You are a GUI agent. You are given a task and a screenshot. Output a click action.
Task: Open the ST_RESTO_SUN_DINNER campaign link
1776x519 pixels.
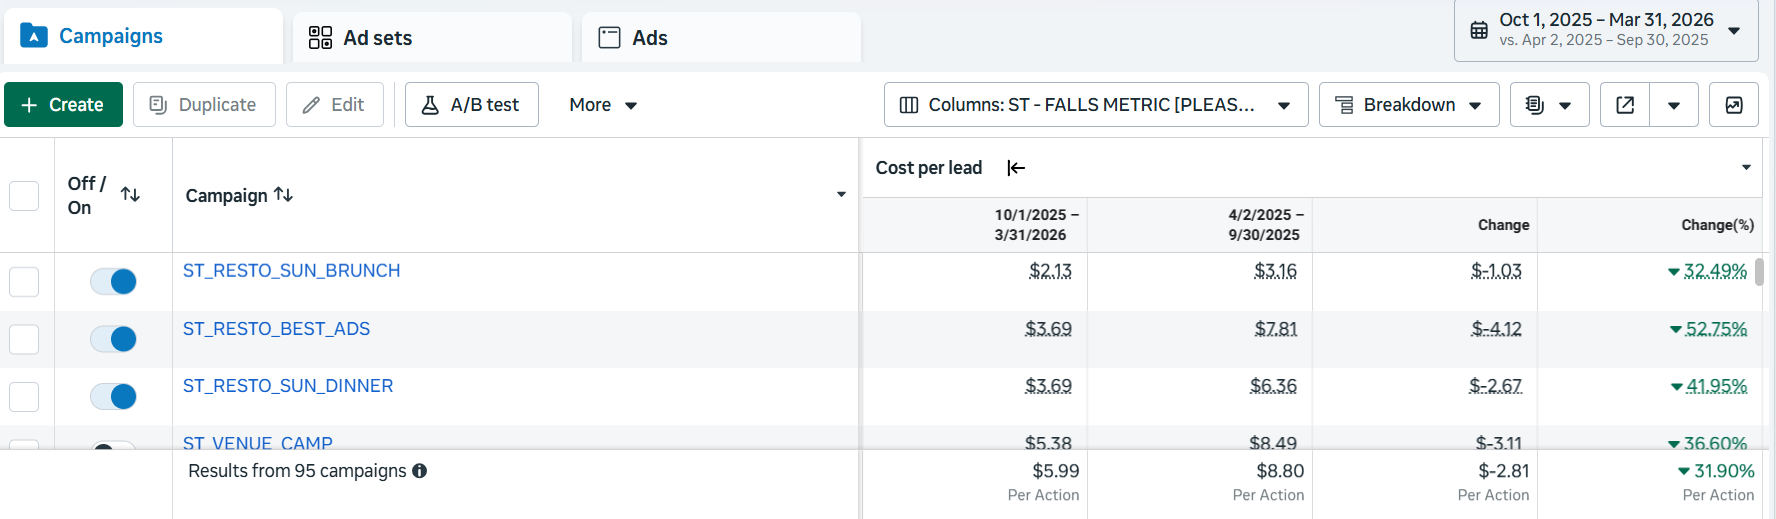tap(288, 386)
